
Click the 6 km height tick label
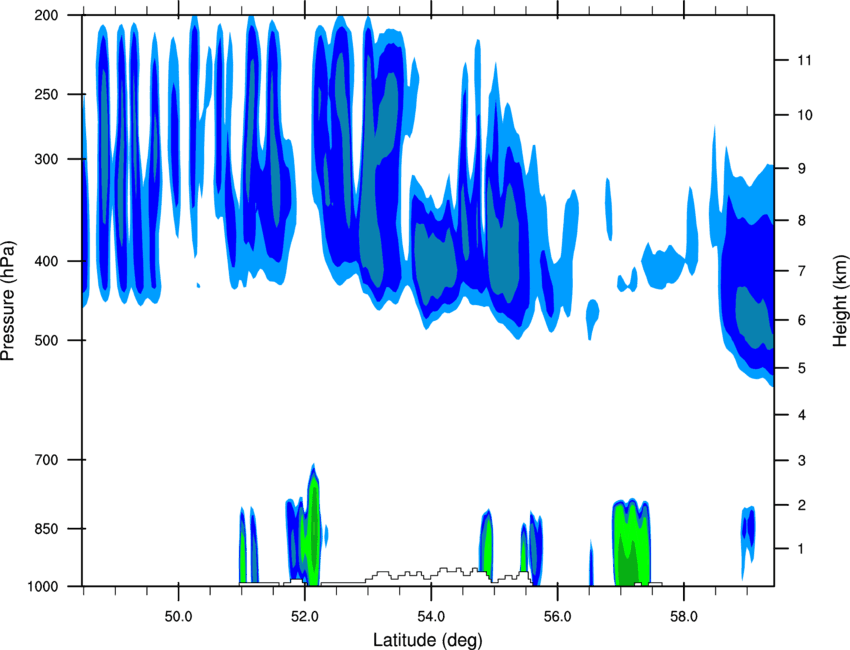tap(801, 320)
